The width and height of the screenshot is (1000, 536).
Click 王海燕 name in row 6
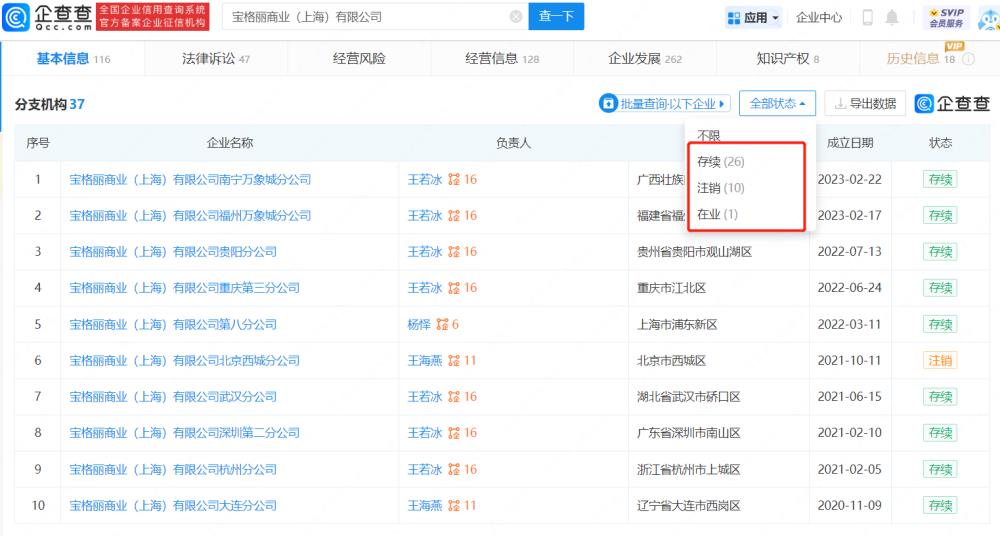[x=425, y=361]
